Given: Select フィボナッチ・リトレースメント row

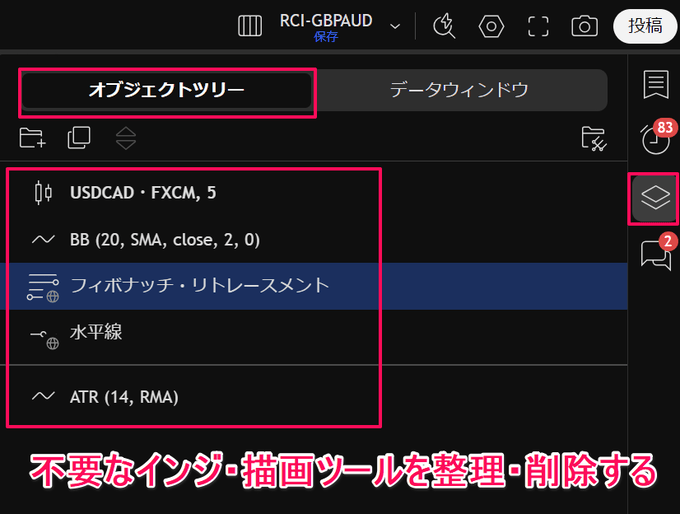Looking at the screenshot, I should pos(314,286).
